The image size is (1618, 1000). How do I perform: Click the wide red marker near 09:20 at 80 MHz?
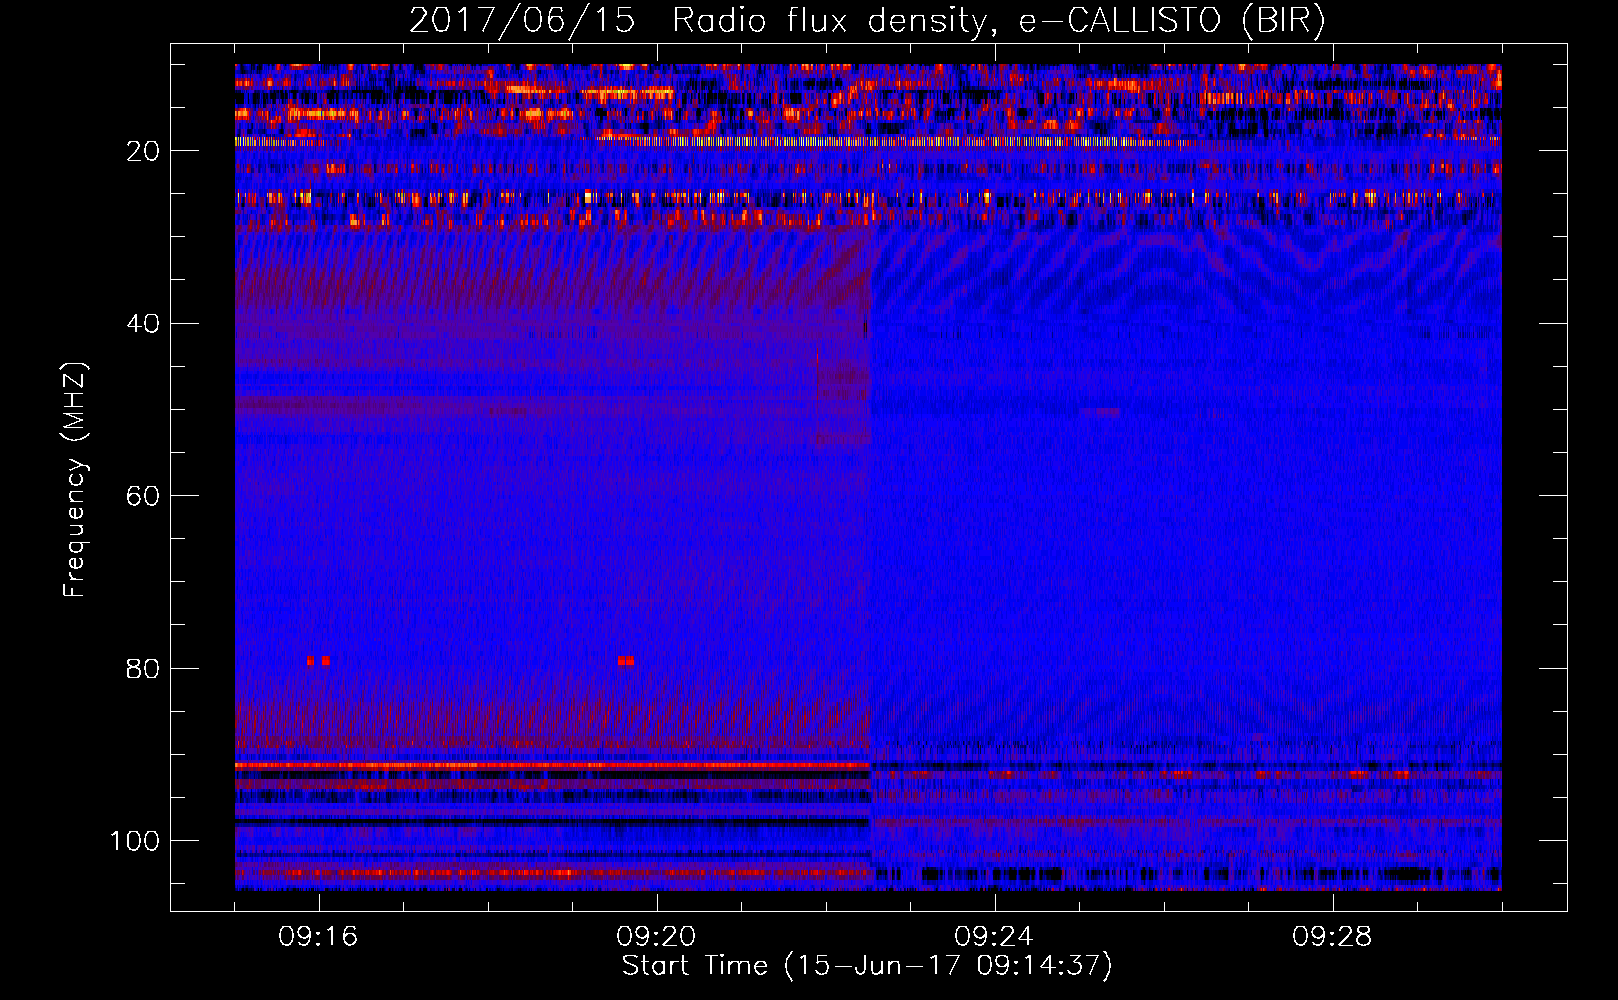tap(626, 661)
